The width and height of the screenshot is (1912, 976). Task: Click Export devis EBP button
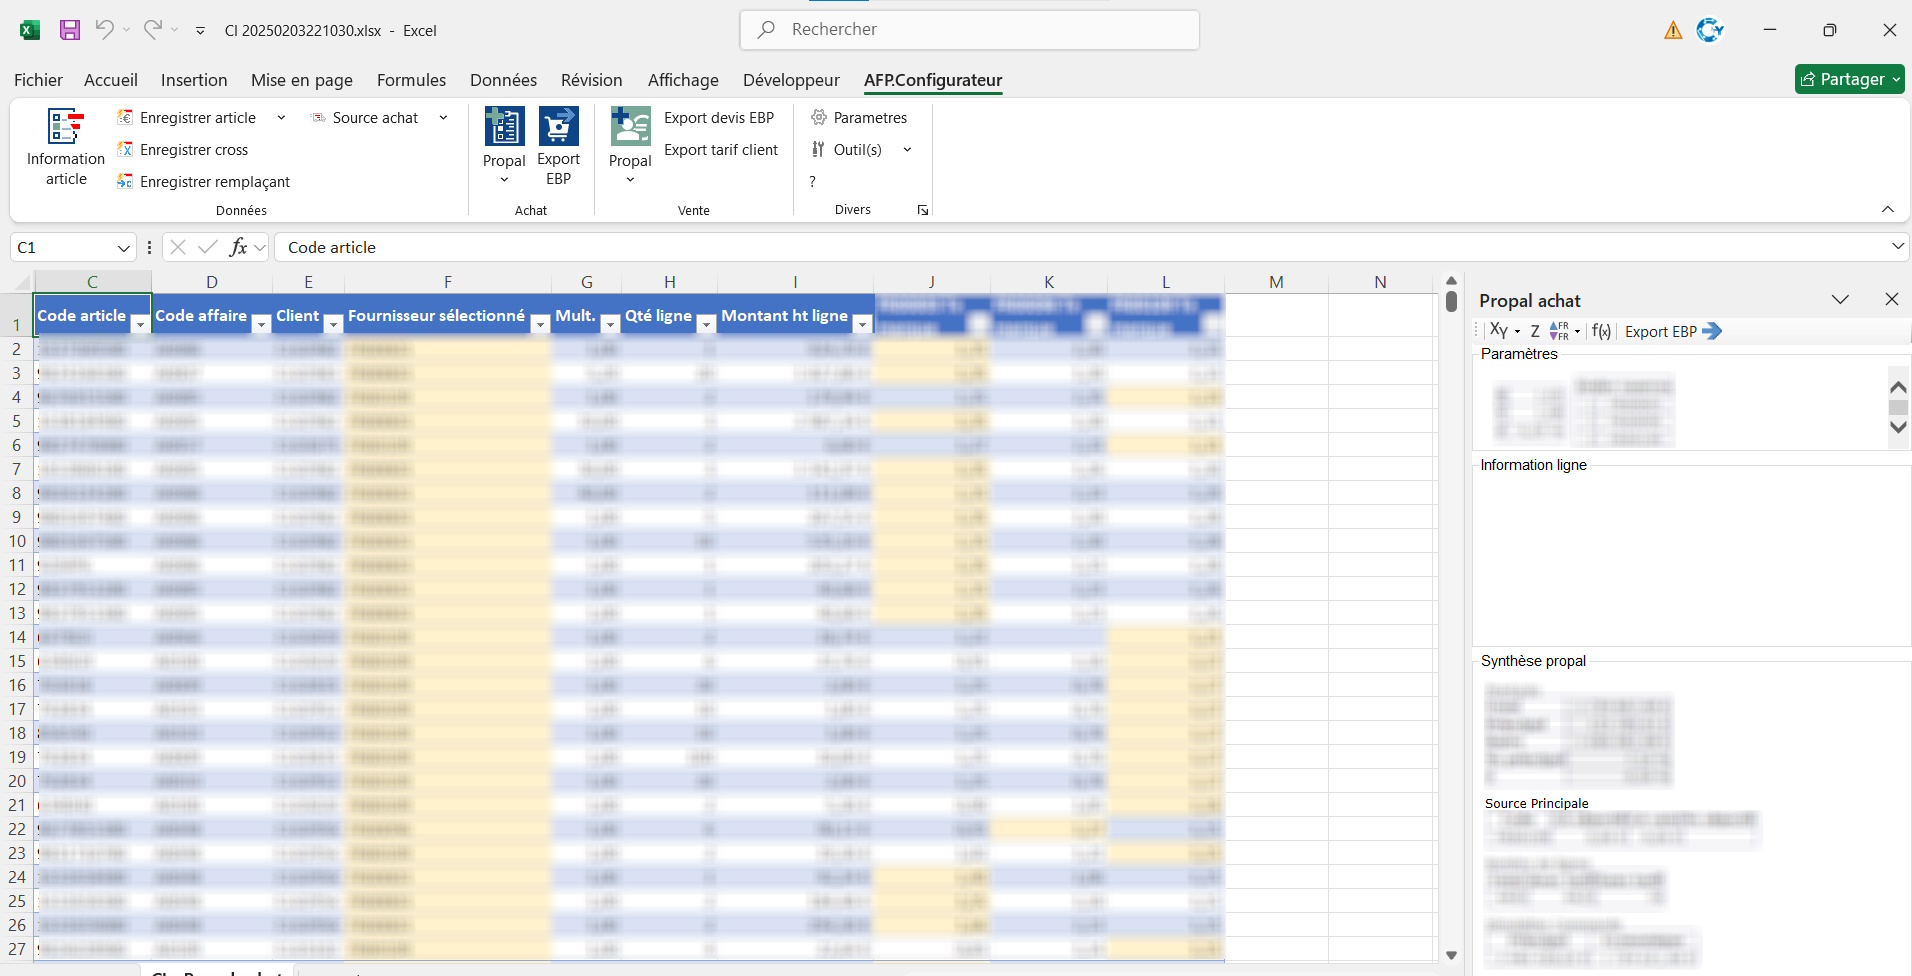(x=719, y=118)
